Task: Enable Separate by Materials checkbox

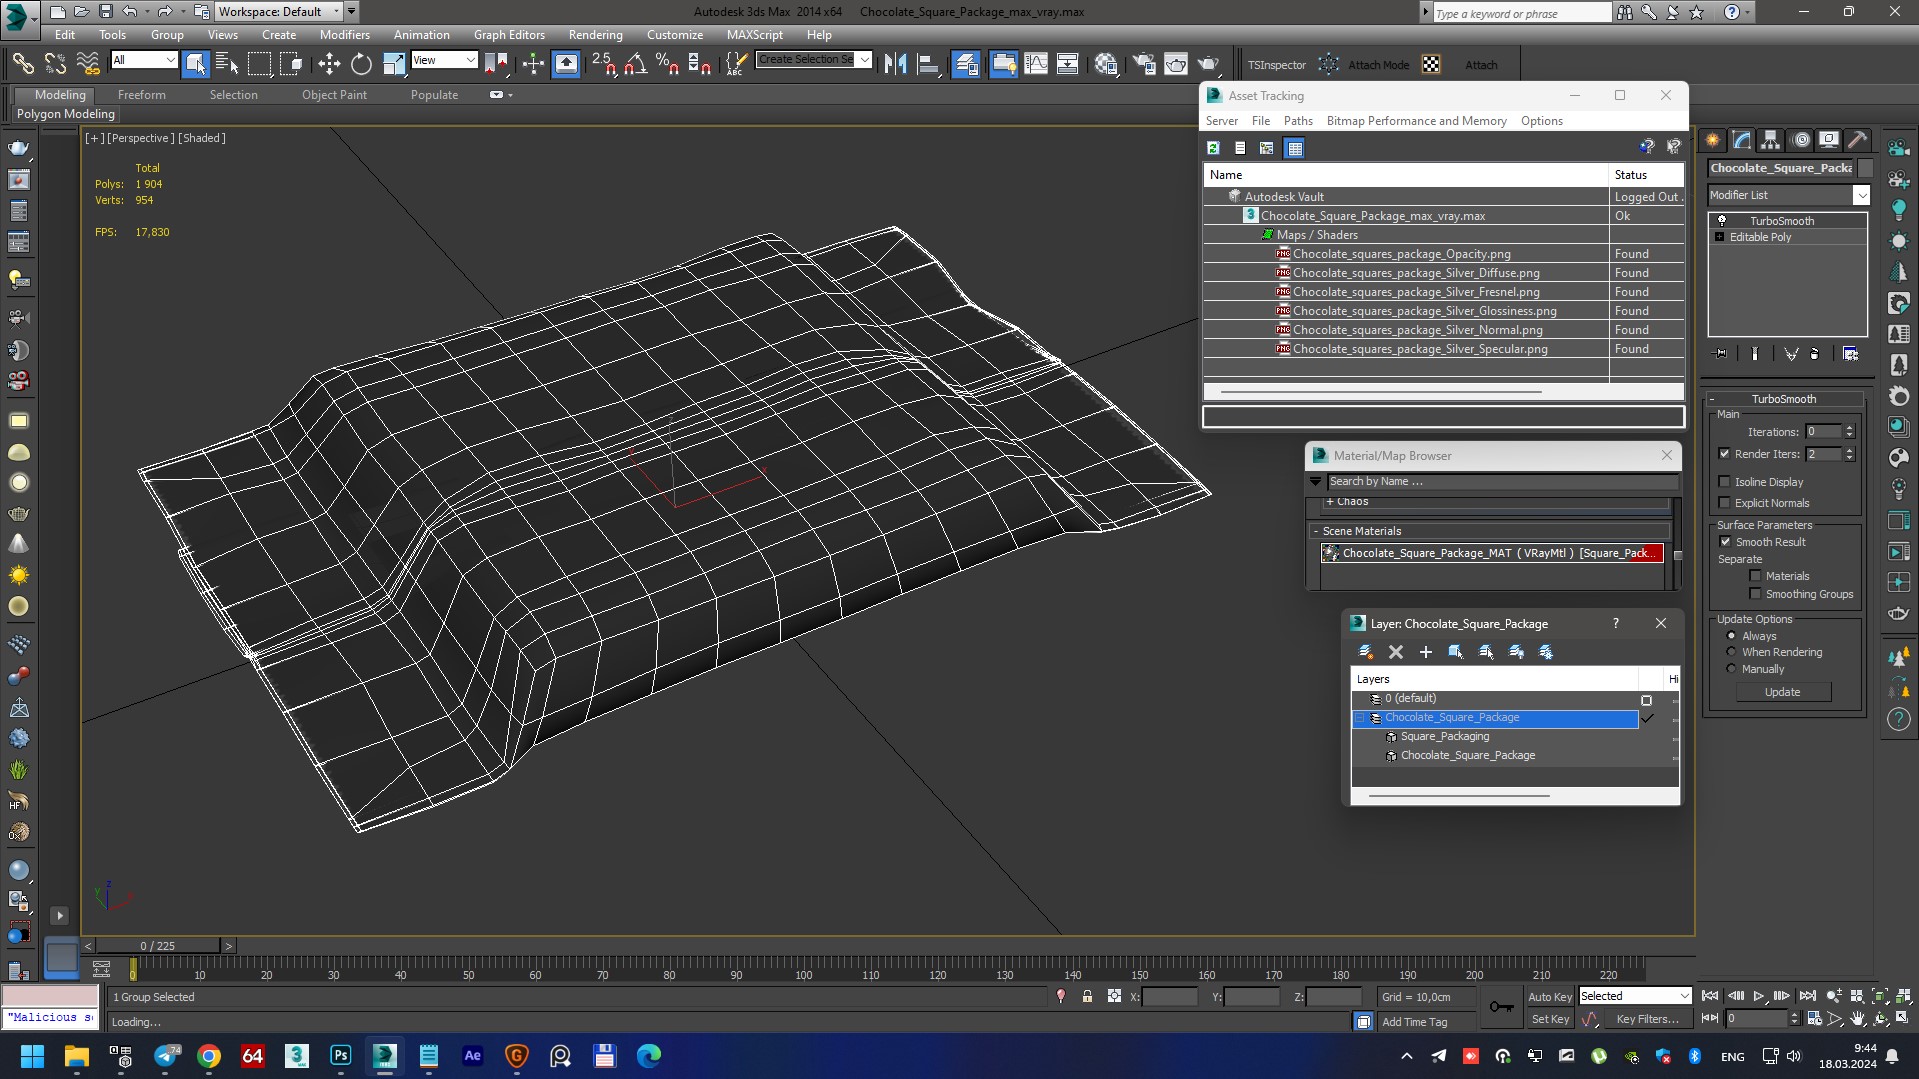Action: (x=1755, y=576)
